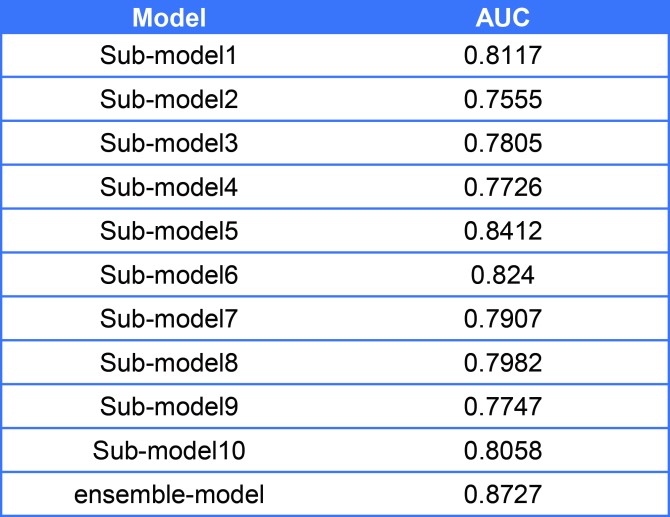Select the Sub-model8 cell
670x517 pixels.
(168, 362)
